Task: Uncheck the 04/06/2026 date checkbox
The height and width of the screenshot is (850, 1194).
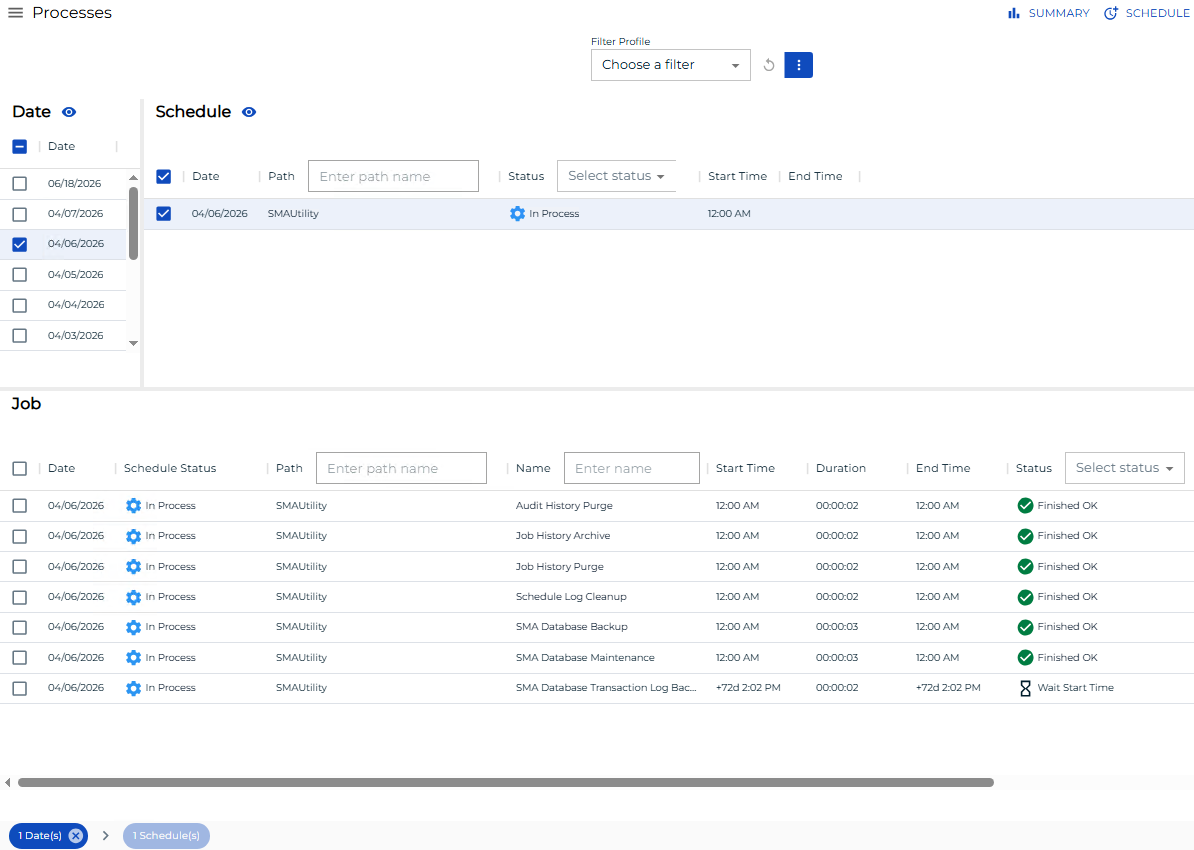Action: (20, 244)
